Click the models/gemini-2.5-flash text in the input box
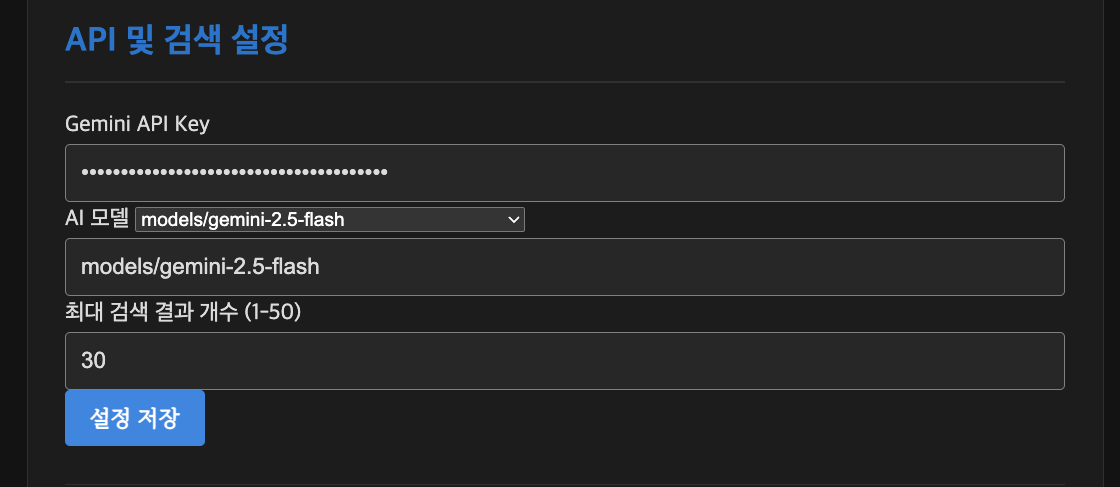This screenshot has height=487, width=1120. pyautogui.click(x=200, y=267)
